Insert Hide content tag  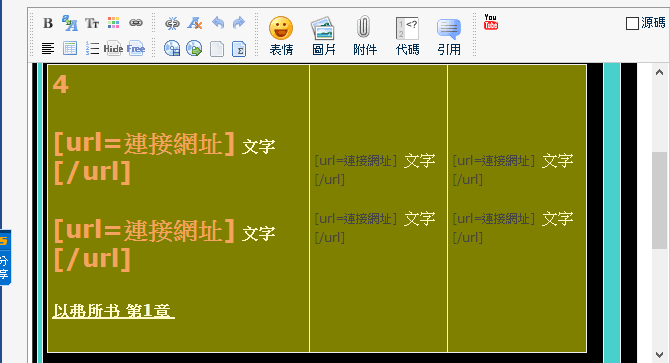[x=113, y=49]
